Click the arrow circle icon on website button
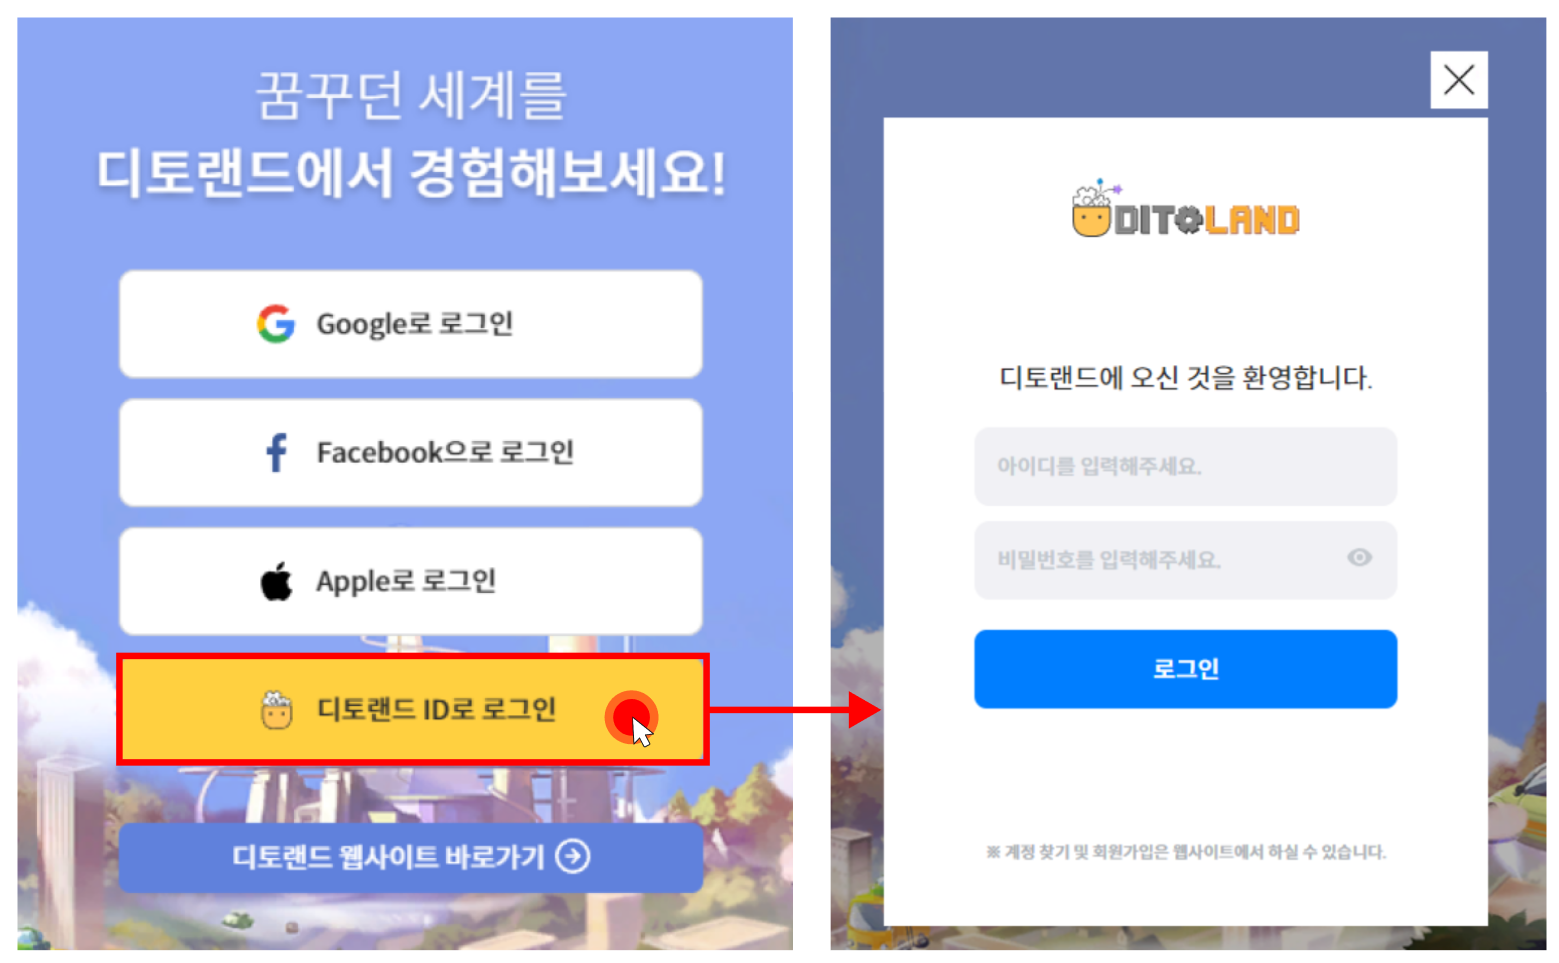The height and width of the screenshot is (963, 1559). (573, 856)
